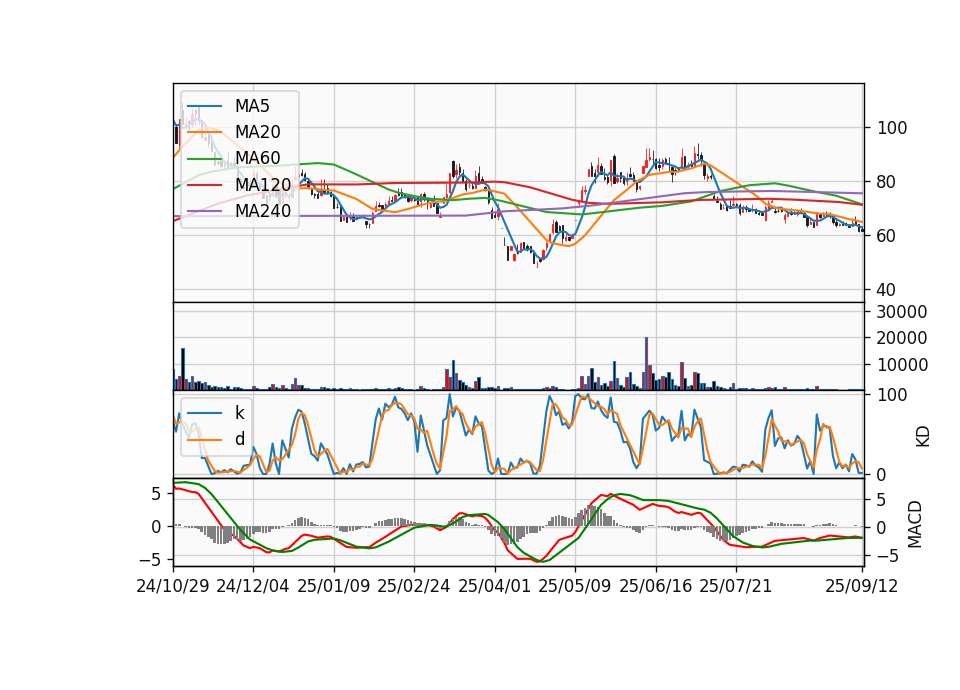960x690 pixels.
Task: Click the k legend label in KD panel
Action: click(x=239, y=413)
